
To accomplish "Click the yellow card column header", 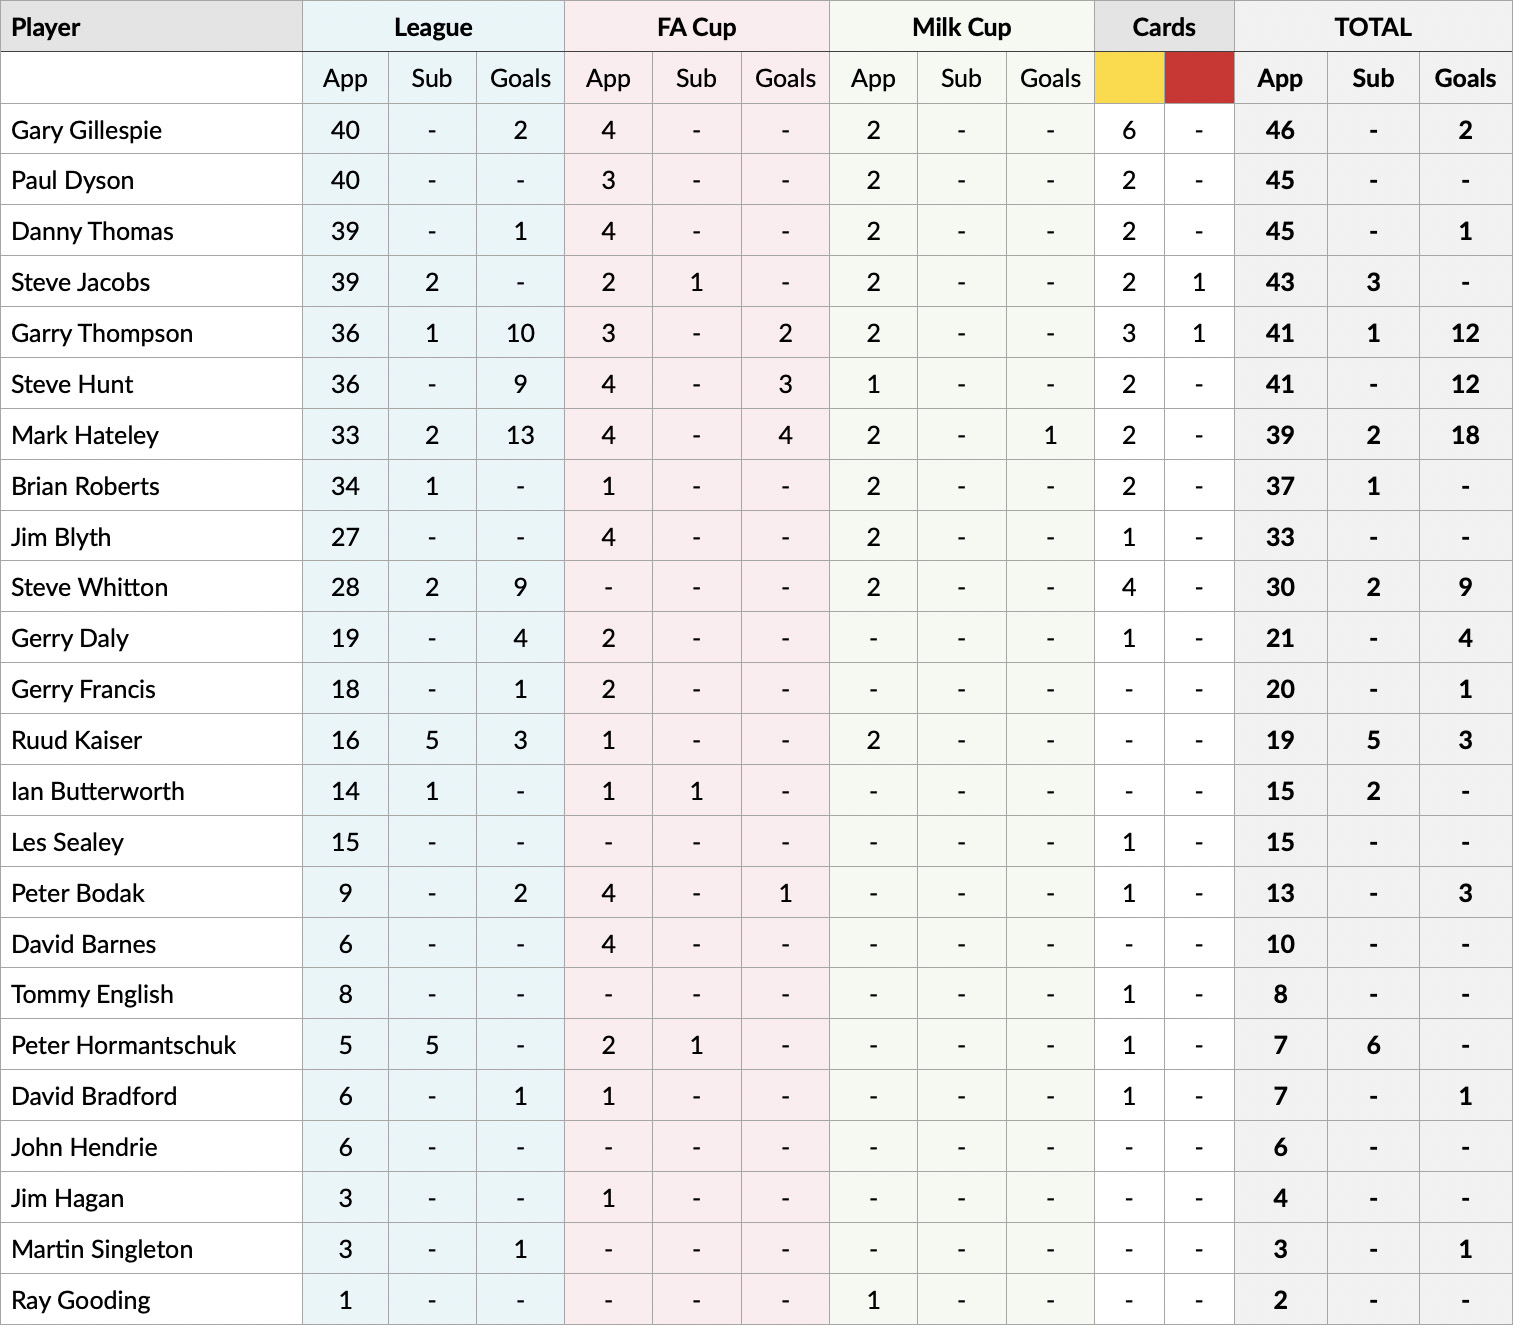I will click(1129, 78).
